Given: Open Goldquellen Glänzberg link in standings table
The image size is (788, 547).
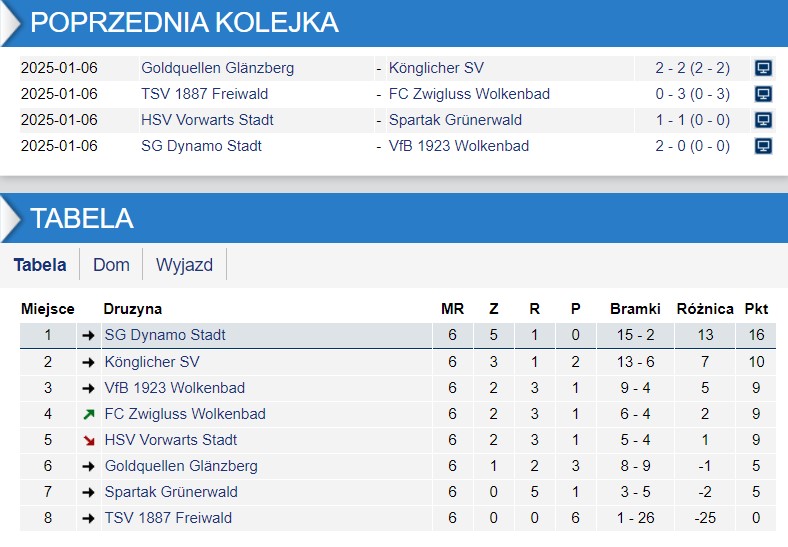Looking at the screenshot, I should click(181, 466).
